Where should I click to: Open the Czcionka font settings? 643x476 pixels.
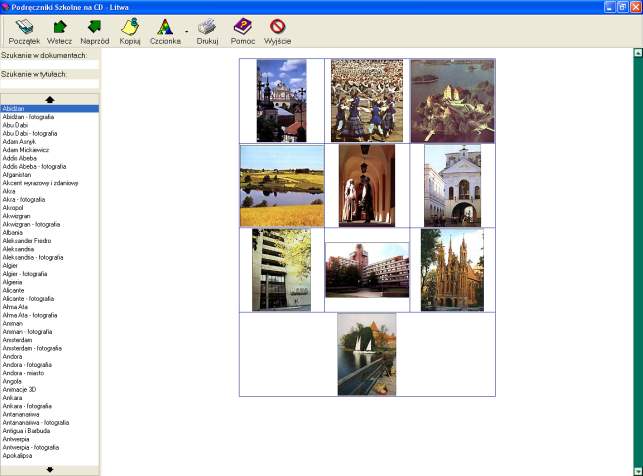pyautogui.click(x=165, y=30)
